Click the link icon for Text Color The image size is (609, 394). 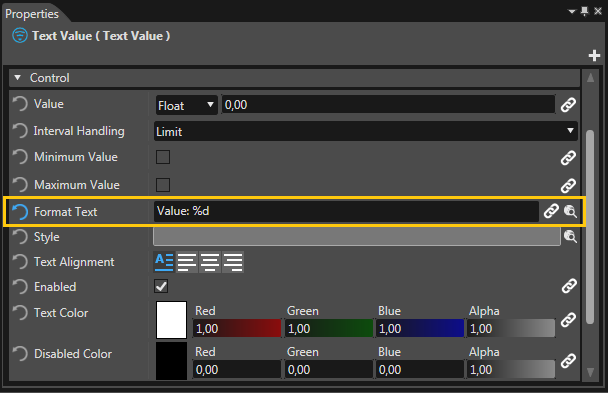pos(568,320)
